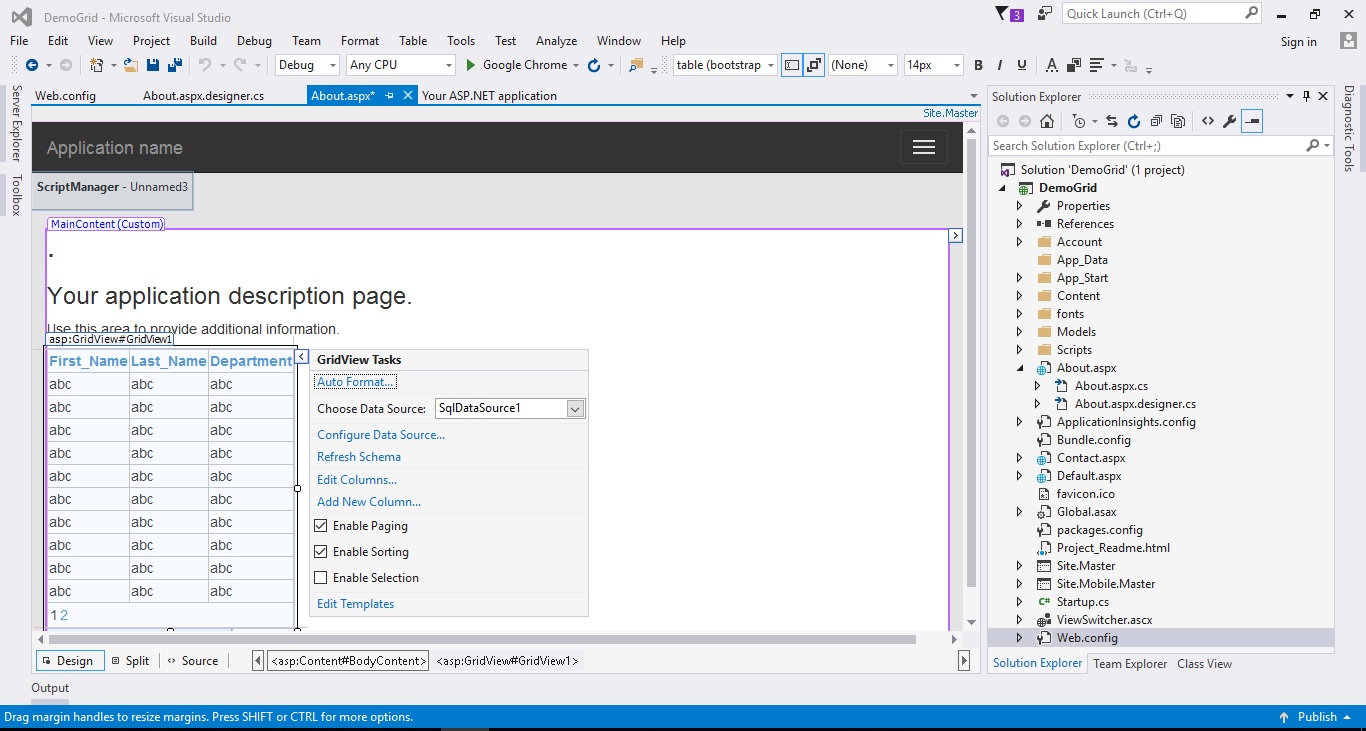Click the green Start debugging arrow

click(x=472, y=65)
